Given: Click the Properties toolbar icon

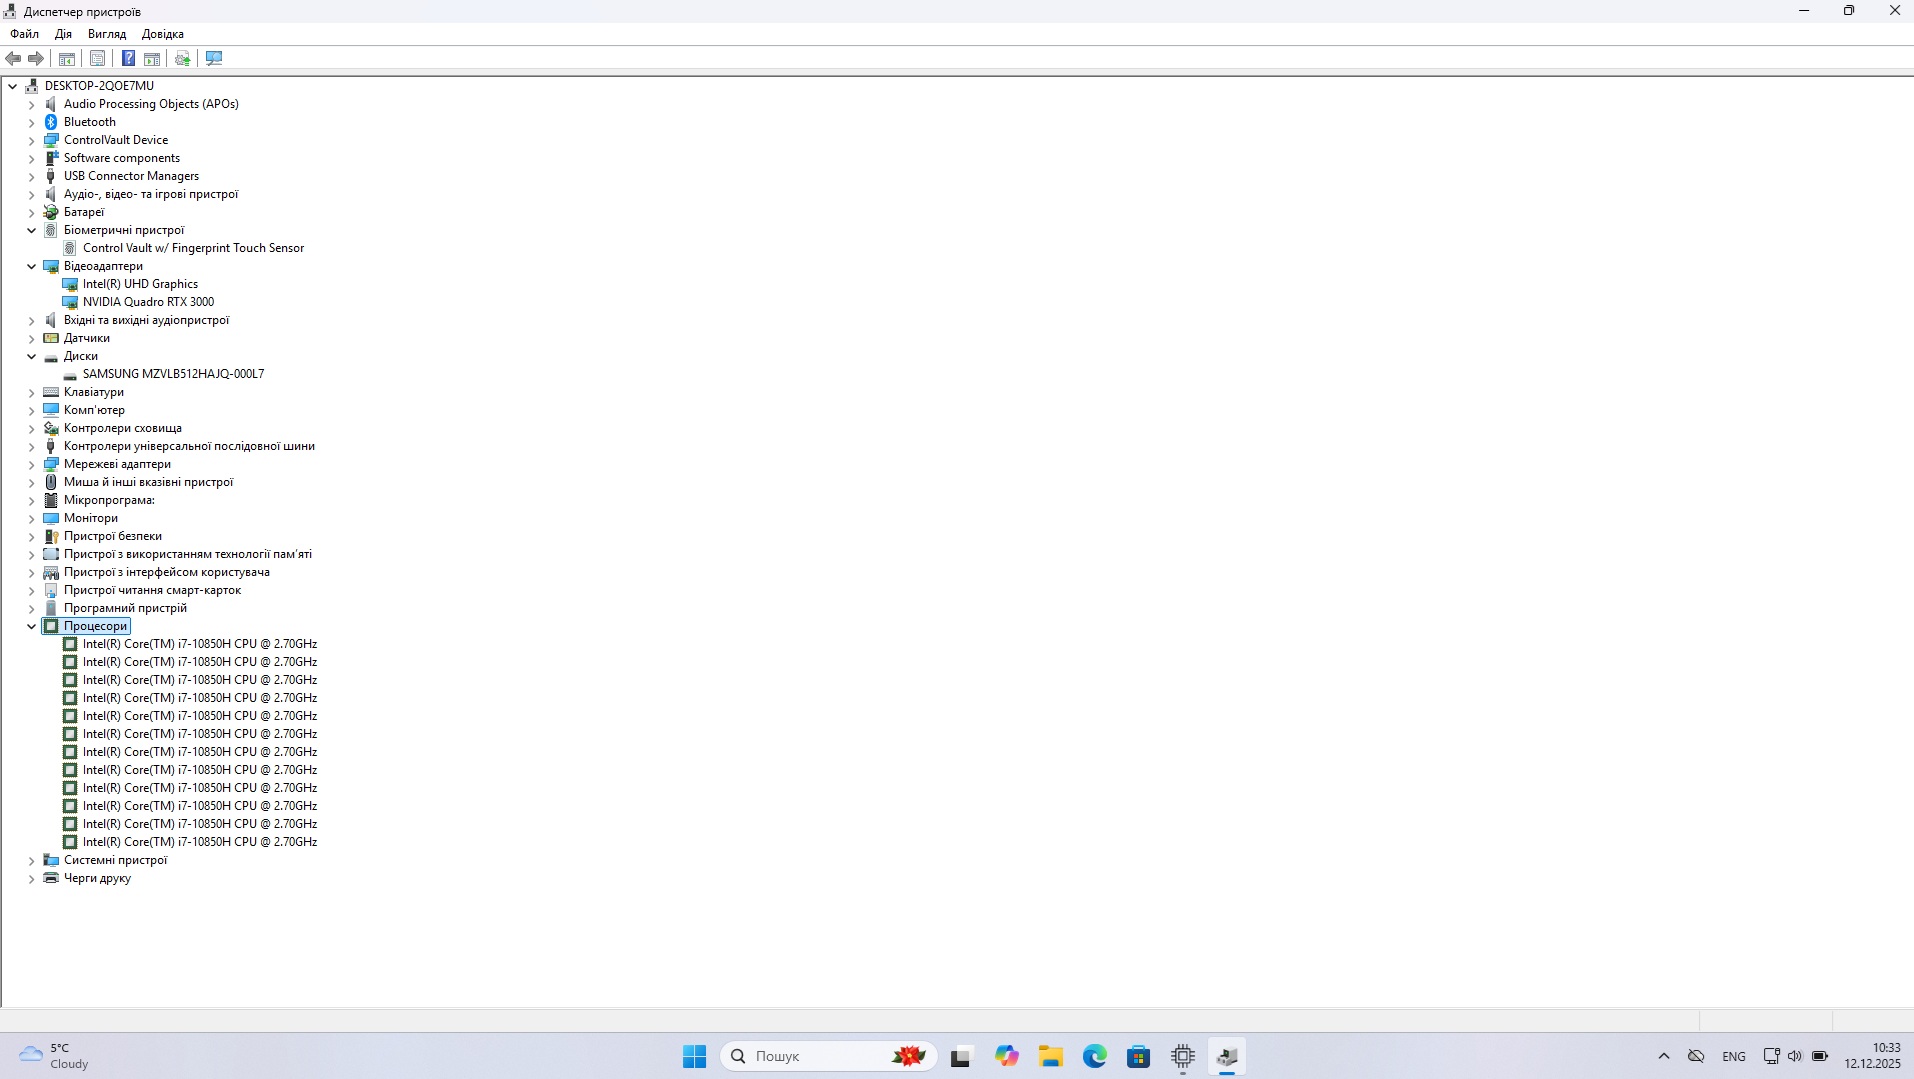Looking at the screenshot, I should pos(97,58).
